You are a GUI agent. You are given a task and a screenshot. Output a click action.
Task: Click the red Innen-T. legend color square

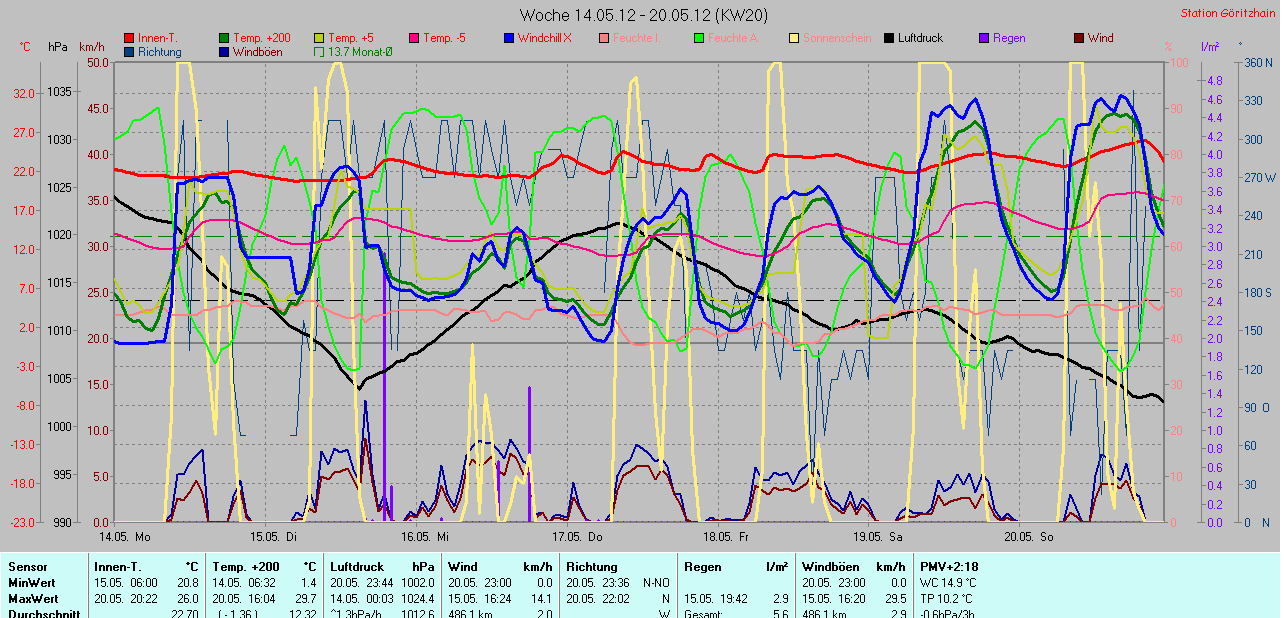130,38
